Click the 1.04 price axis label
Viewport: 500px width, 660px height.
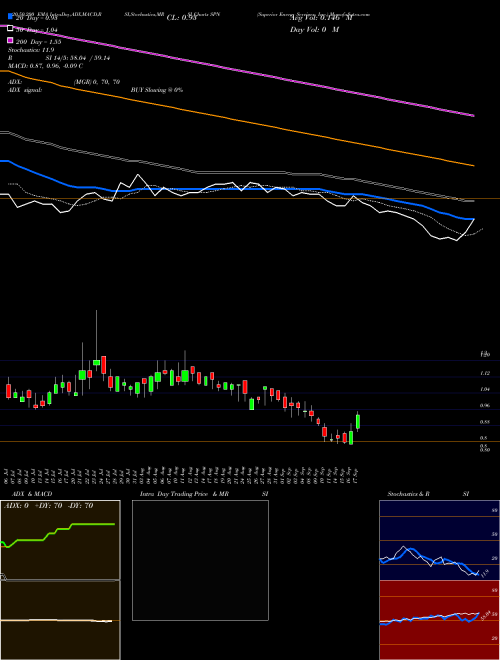pos(485,389)
